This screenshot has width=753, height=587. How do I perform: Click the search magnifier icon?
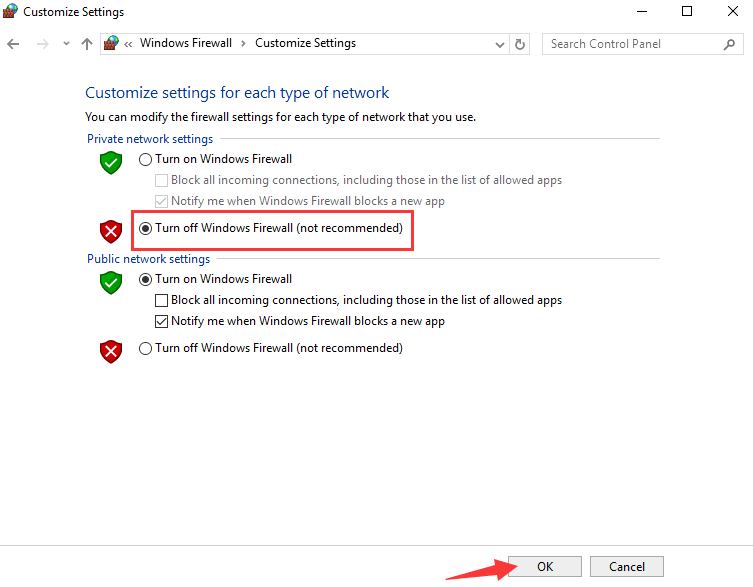coord(729,44)
